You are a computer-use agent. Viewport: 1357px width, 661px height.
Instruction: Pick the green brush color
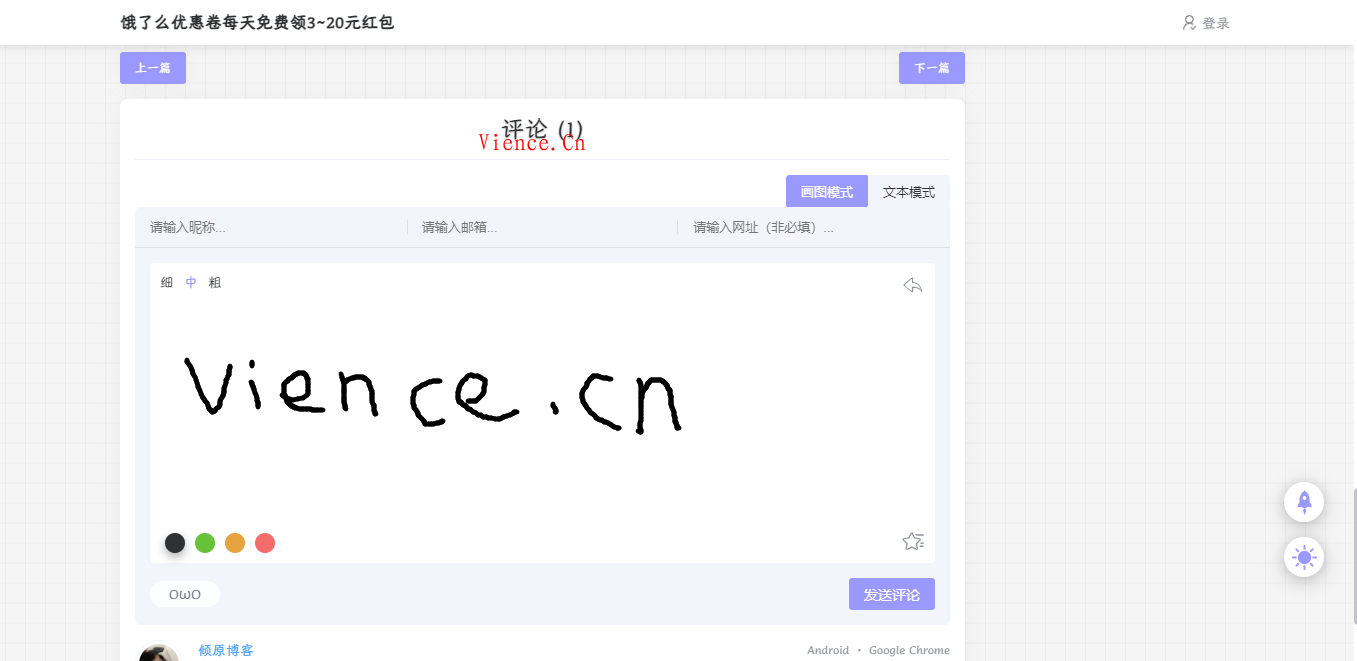tap(205, 543)
